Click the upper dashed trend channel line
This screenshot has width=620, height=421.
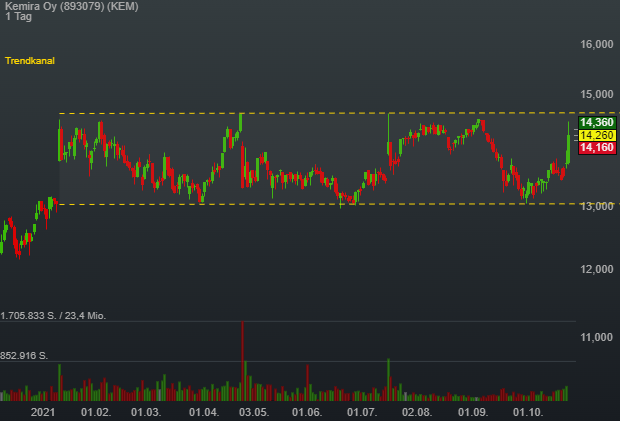(339, 113)
